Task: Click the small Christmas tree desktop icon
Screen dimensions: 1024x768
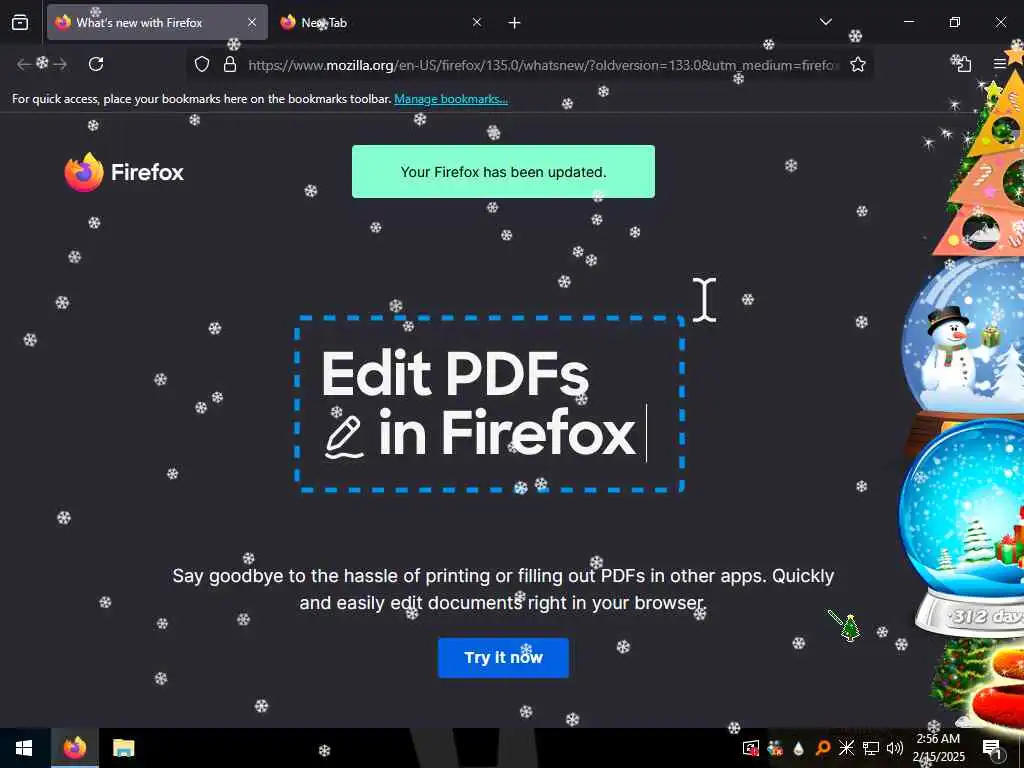Action: [x=849, y=628]
